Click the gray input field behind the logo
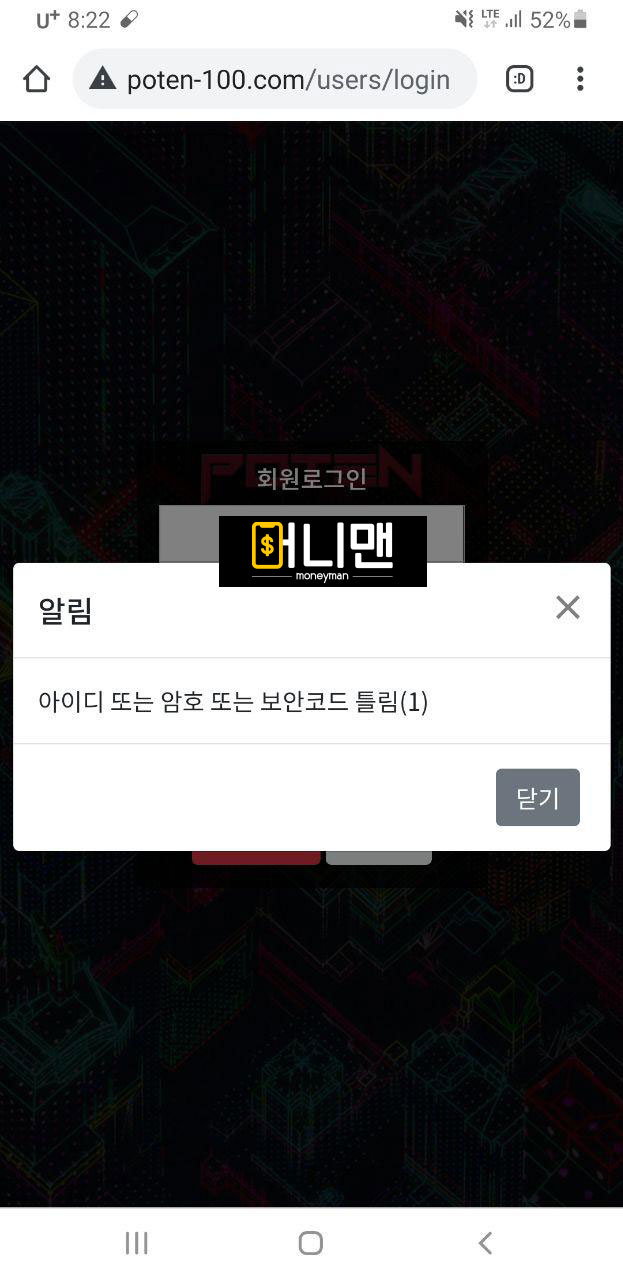This screenshot has width=623, height=1280. tap(312, 534)
